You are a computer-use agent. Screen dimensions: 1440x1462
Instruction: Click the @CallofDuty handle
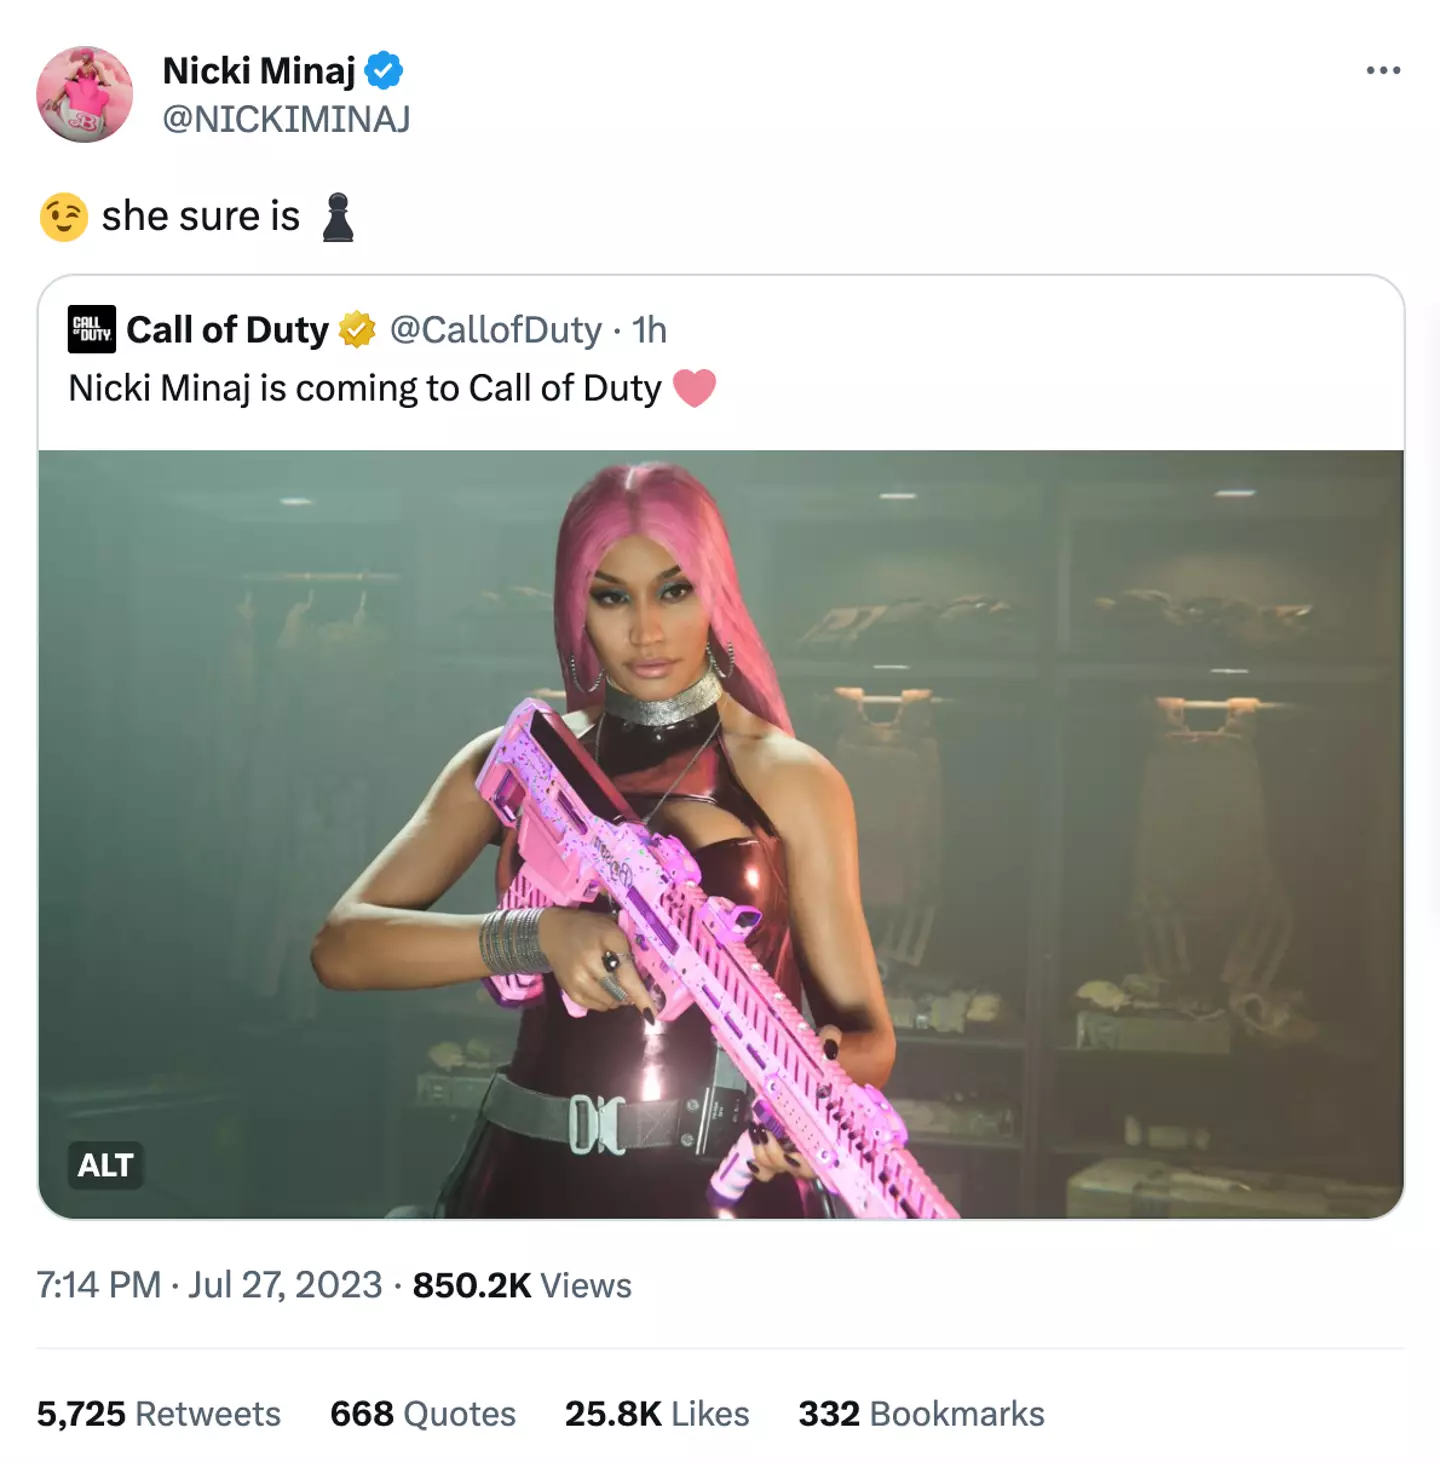coord(496,329)
